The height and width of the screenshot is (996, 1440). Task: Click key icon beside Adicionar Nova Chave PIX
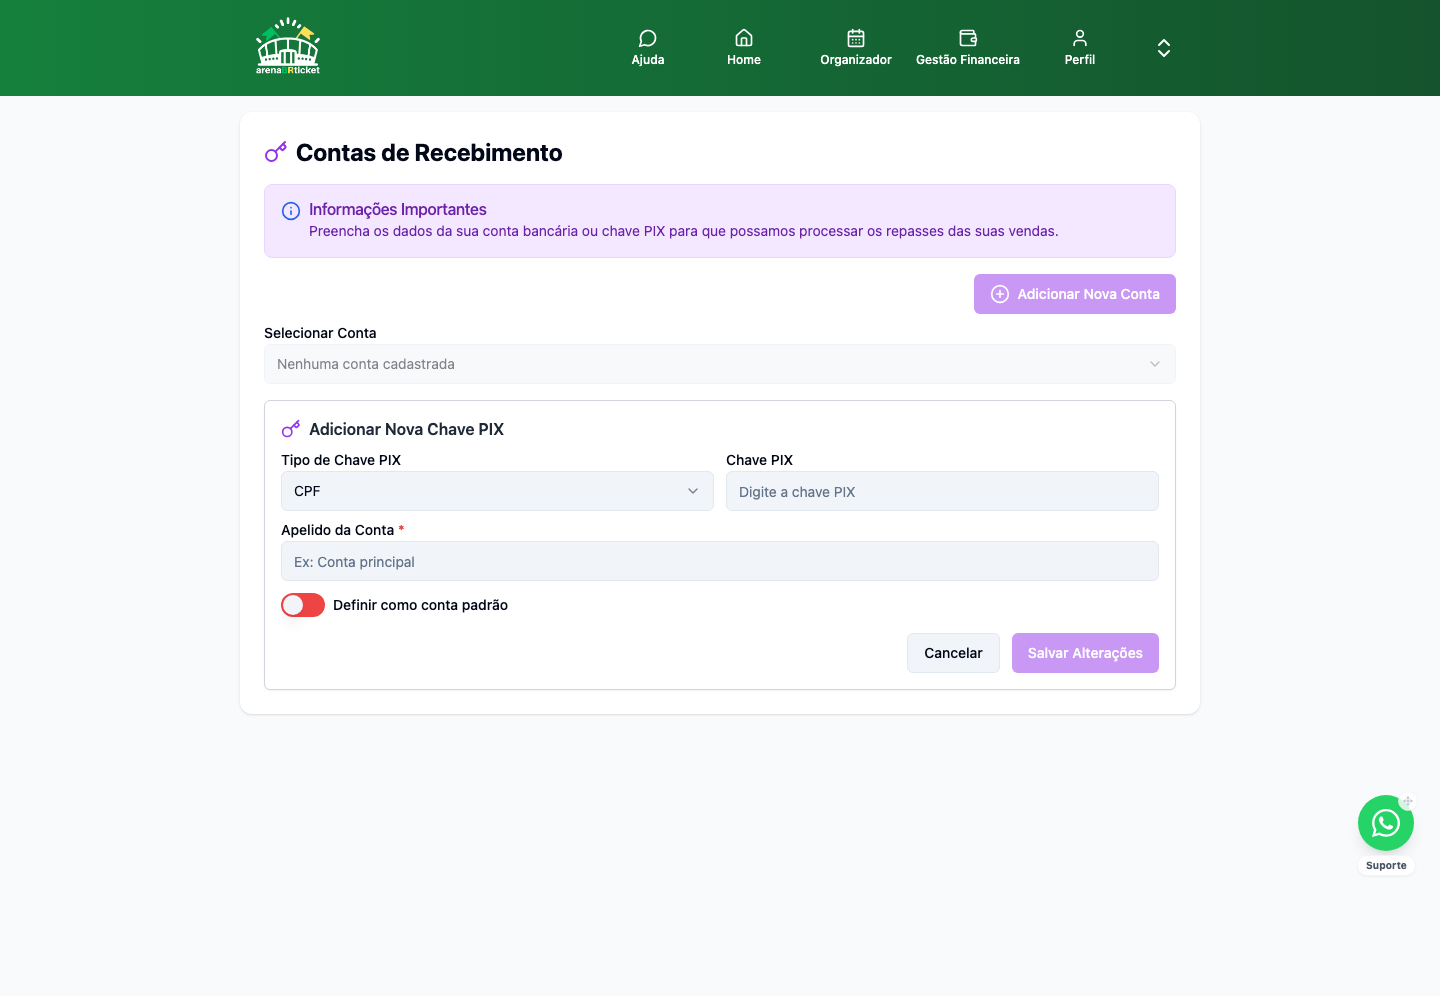(291, 429)
